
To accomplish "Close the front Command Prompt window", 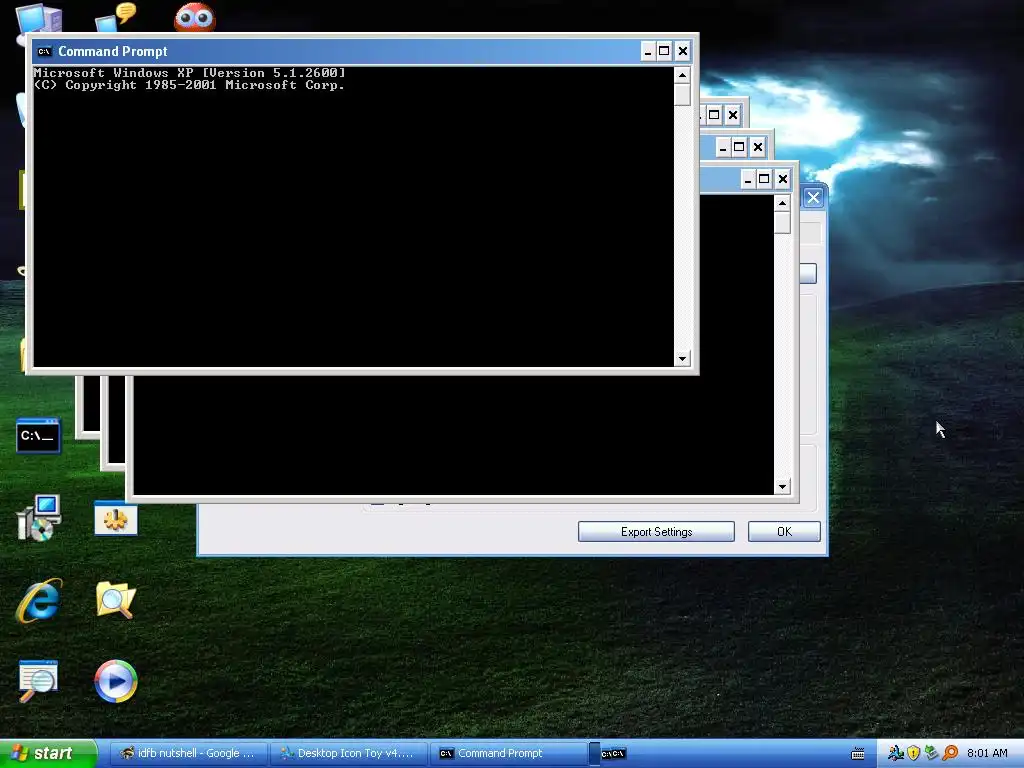I will click(x=682, y=52).
